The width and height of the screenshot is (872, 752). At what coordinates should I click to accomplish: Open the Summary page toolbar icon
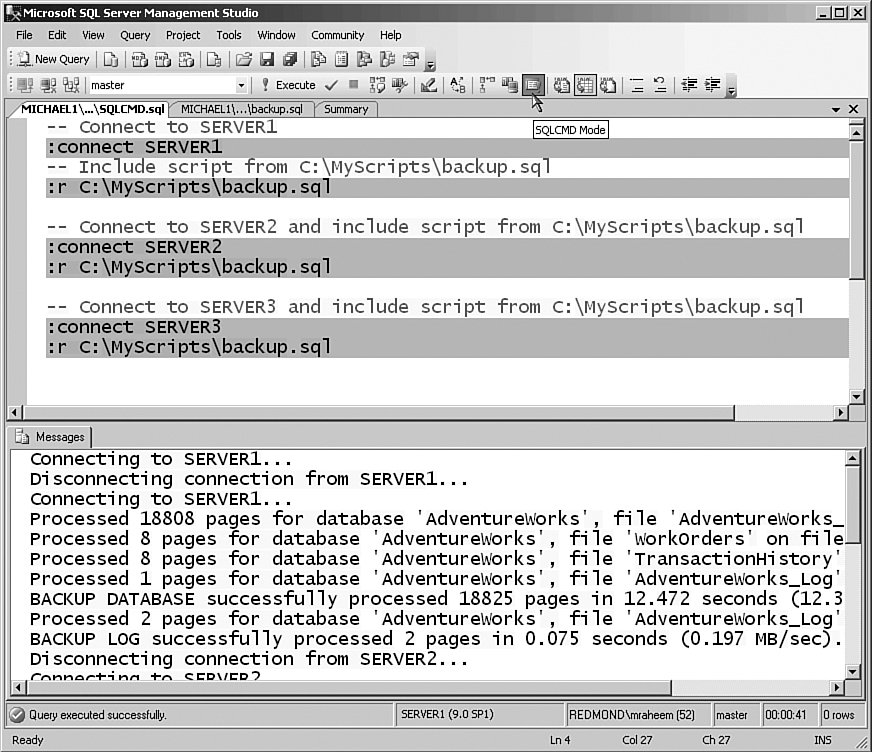click(x=341, y=60)
